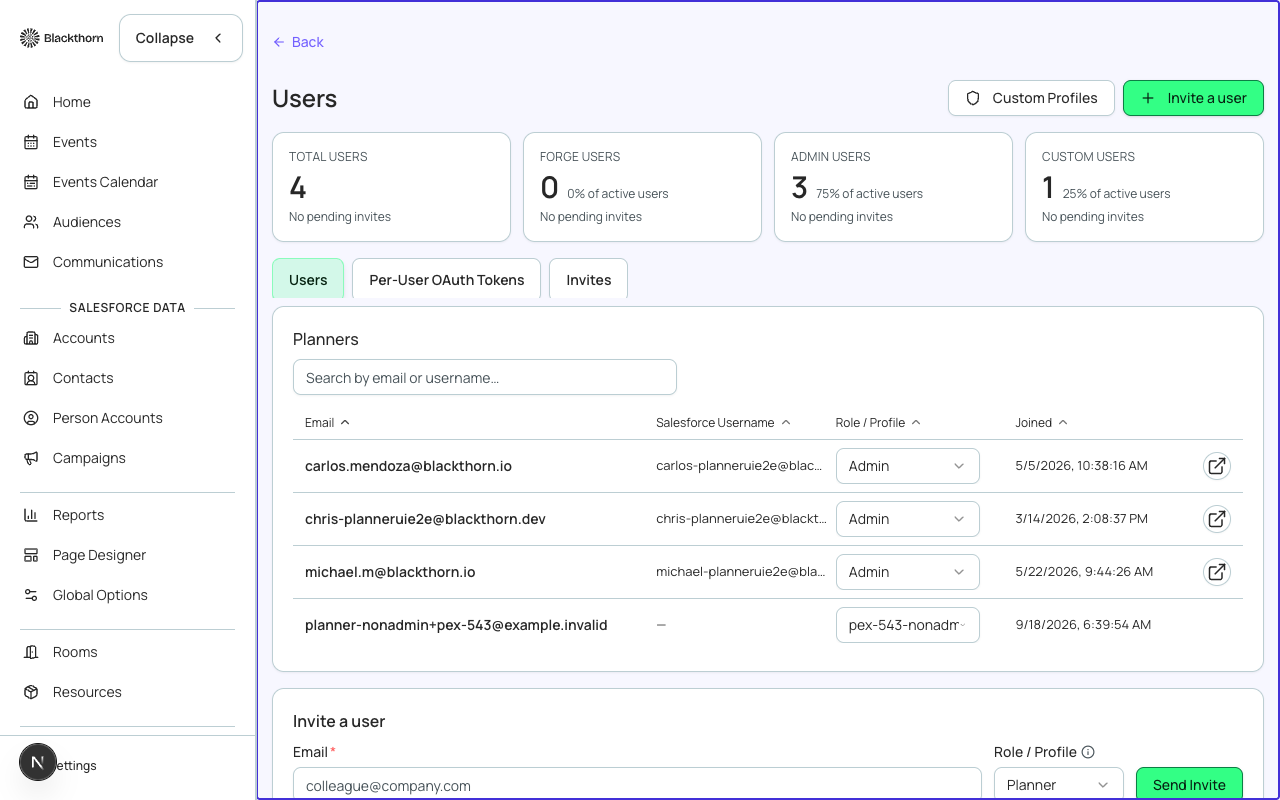
Task: Click joined date 9/18/2026, 6:39:54 AM
Action: click(1083, 625)
